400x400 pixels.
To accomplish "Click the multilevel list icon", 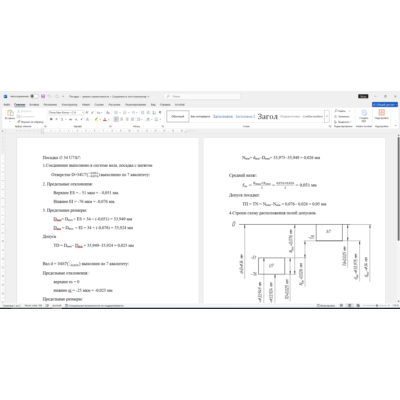I will click(x=133, y=113).
